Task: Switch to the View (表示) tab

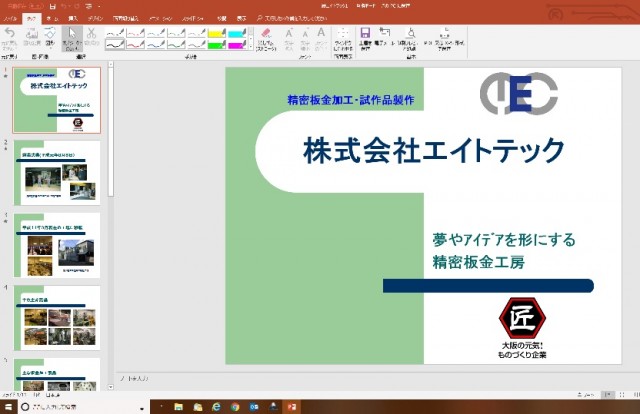Action: (x=242, y=18)
